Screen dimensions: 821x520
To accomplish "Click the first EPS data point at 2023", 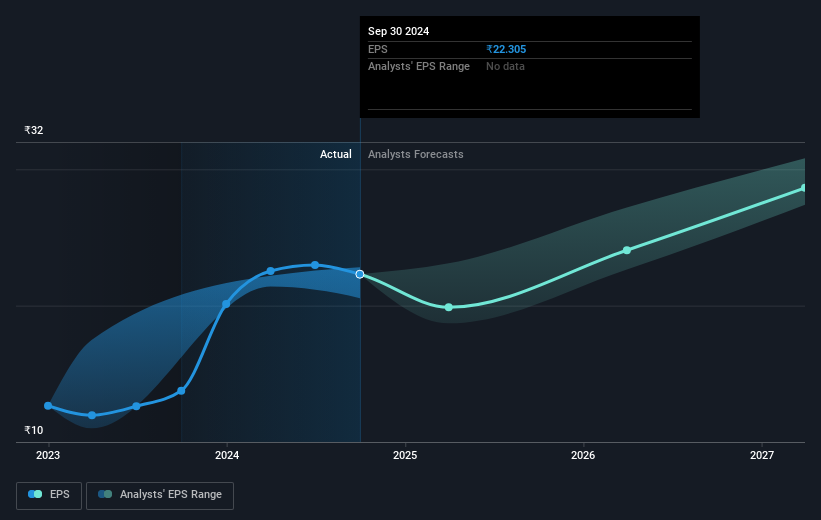I will (x=48, y=406).
